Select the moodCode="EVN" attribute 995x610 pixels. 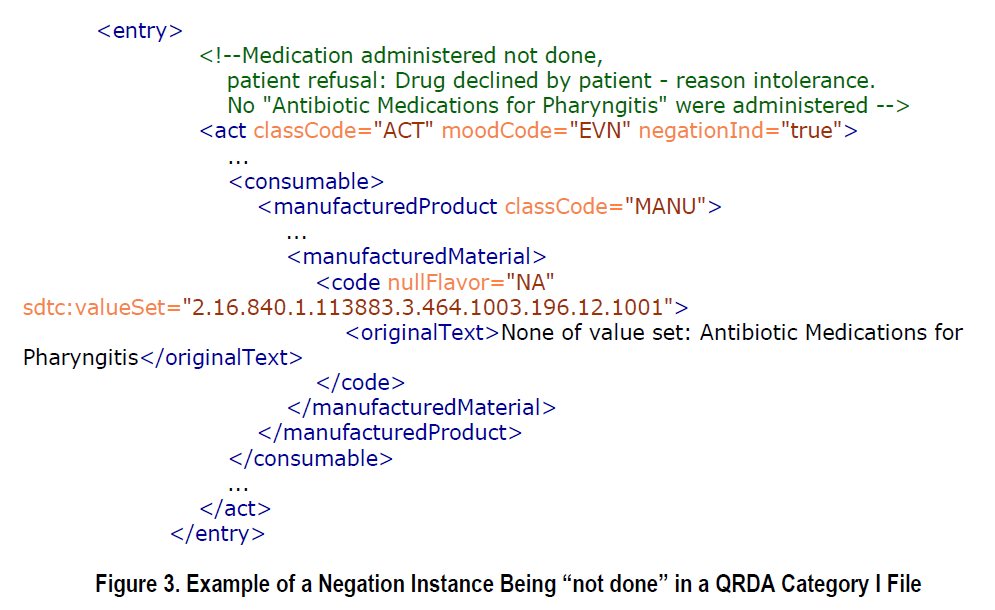click(536, 131)
